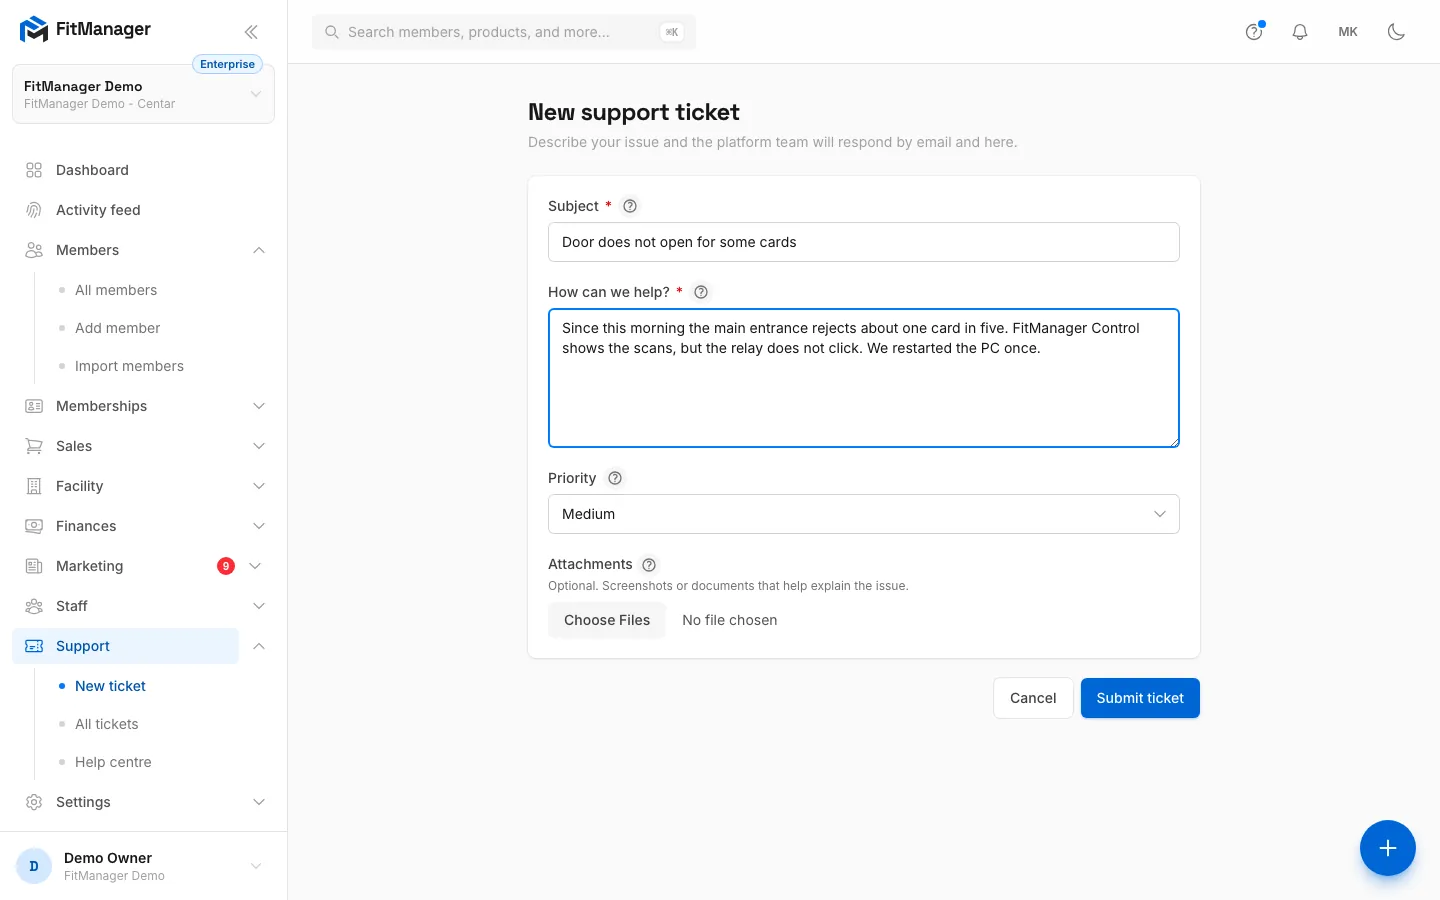Click the Submit ticket button
The height and width of the screenshot is (900, 1440).
tap(1140, 698)
